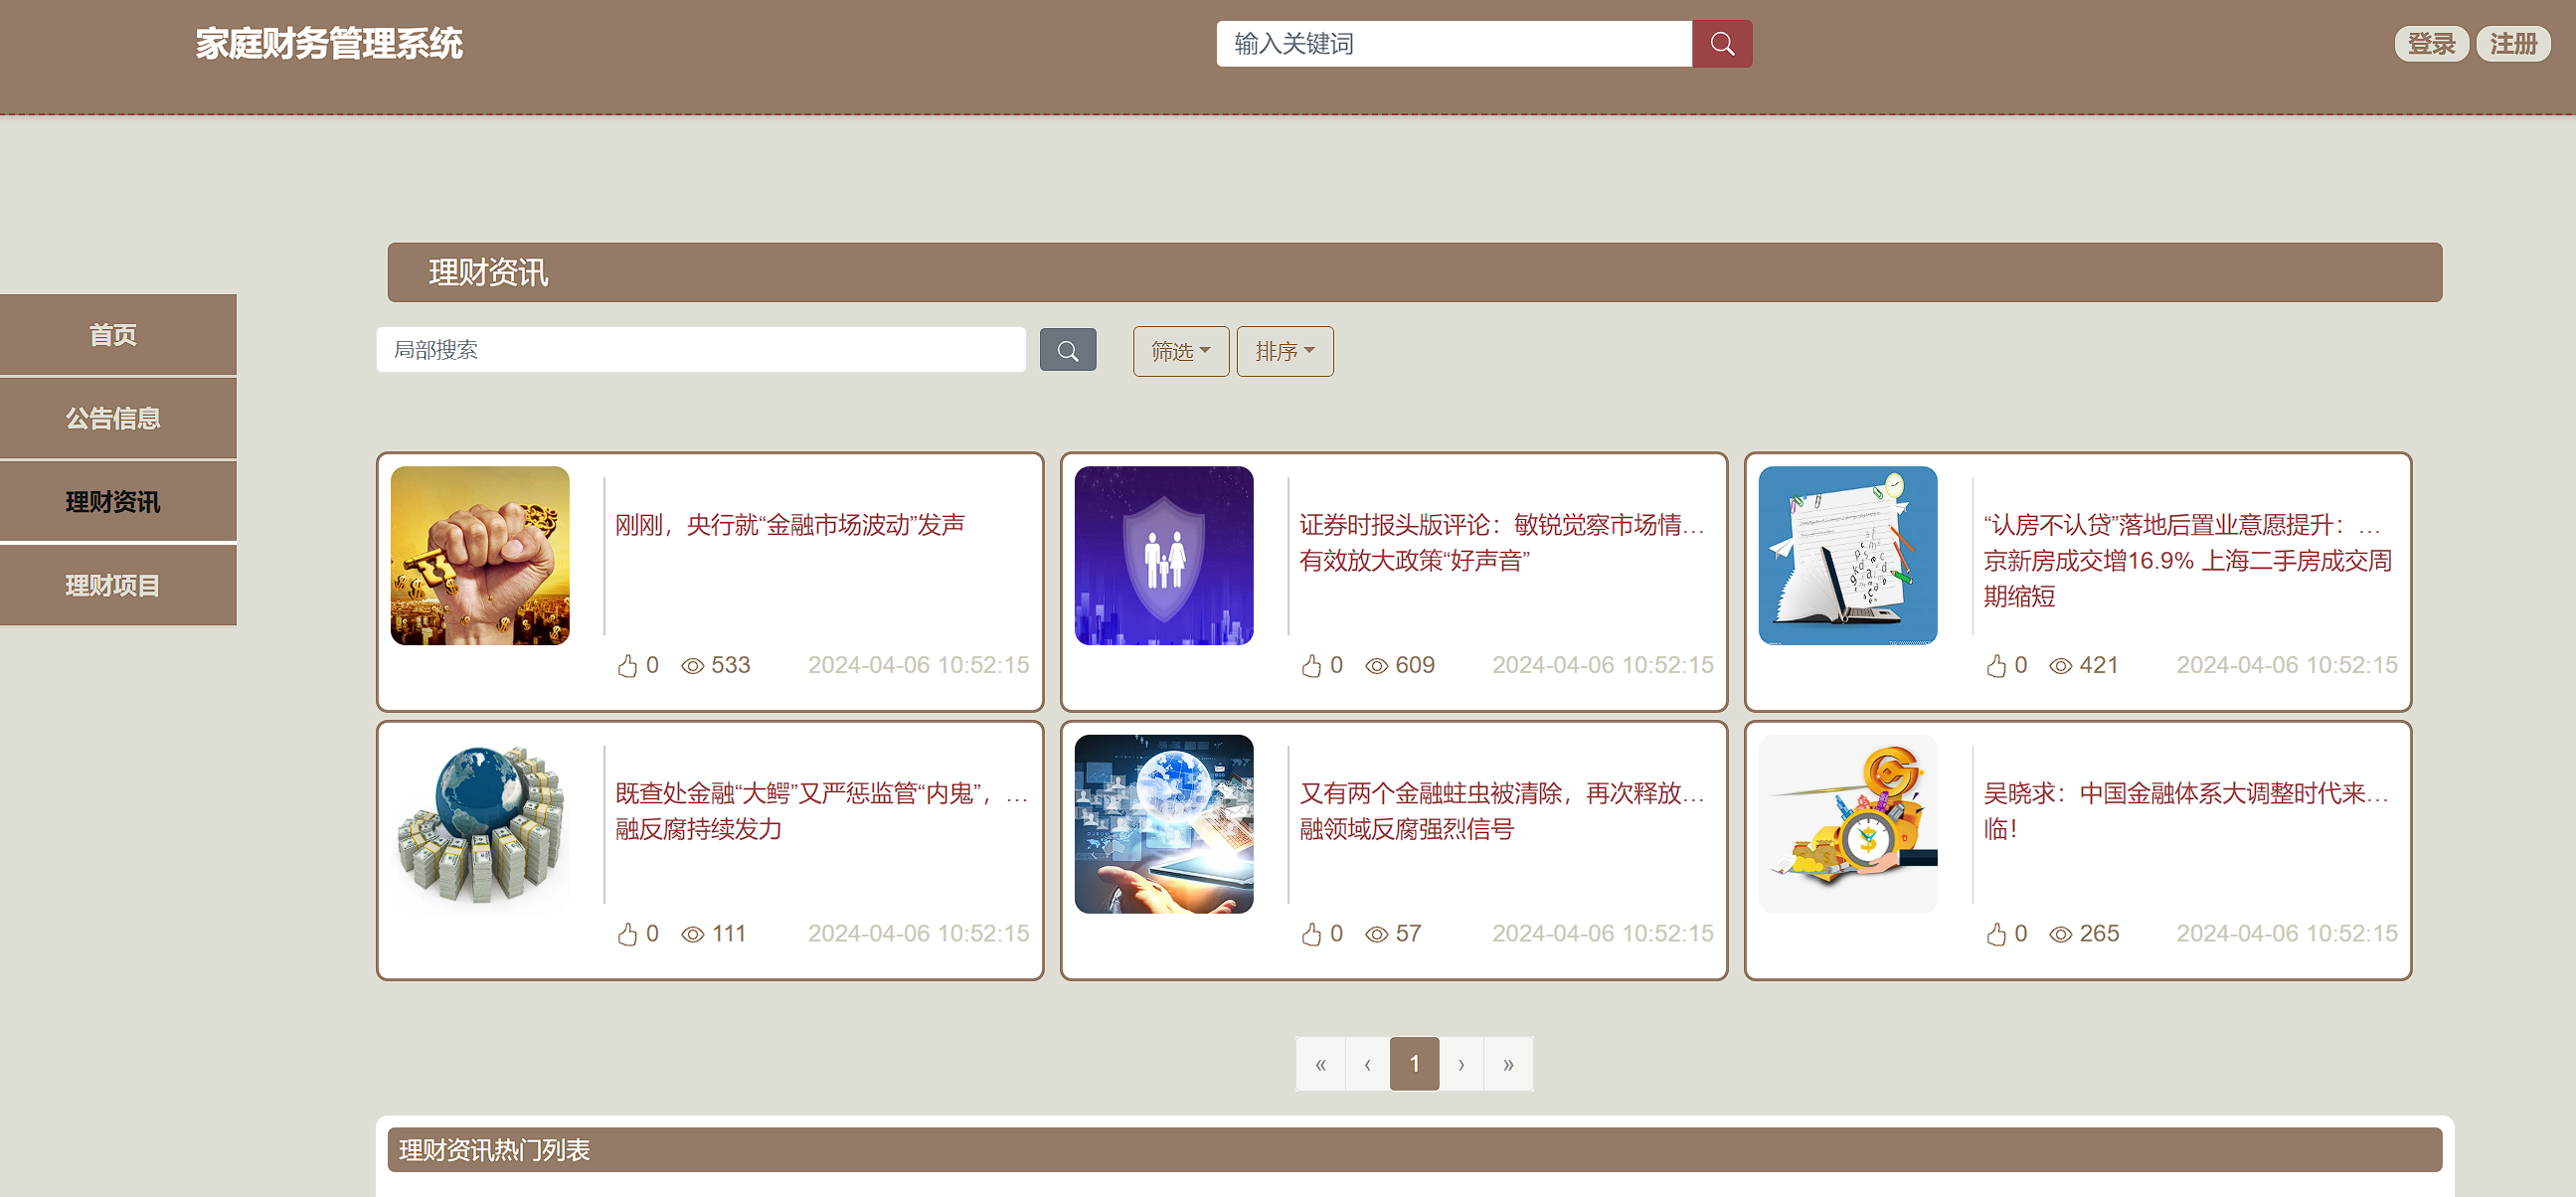This screenshot has width=2576, height=1197.
Task: Click the gray local search magnifier button
Action: [1067, 351]
